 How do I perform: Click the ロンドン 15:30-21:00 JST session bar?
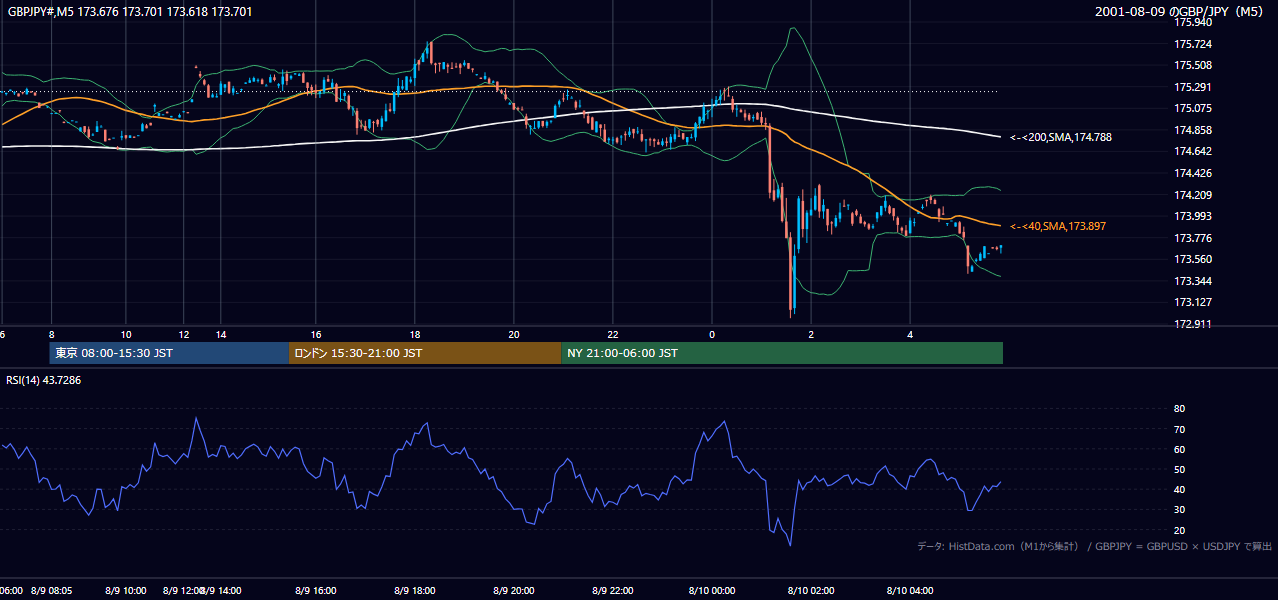pyautogui.click(x=425, y=353)
